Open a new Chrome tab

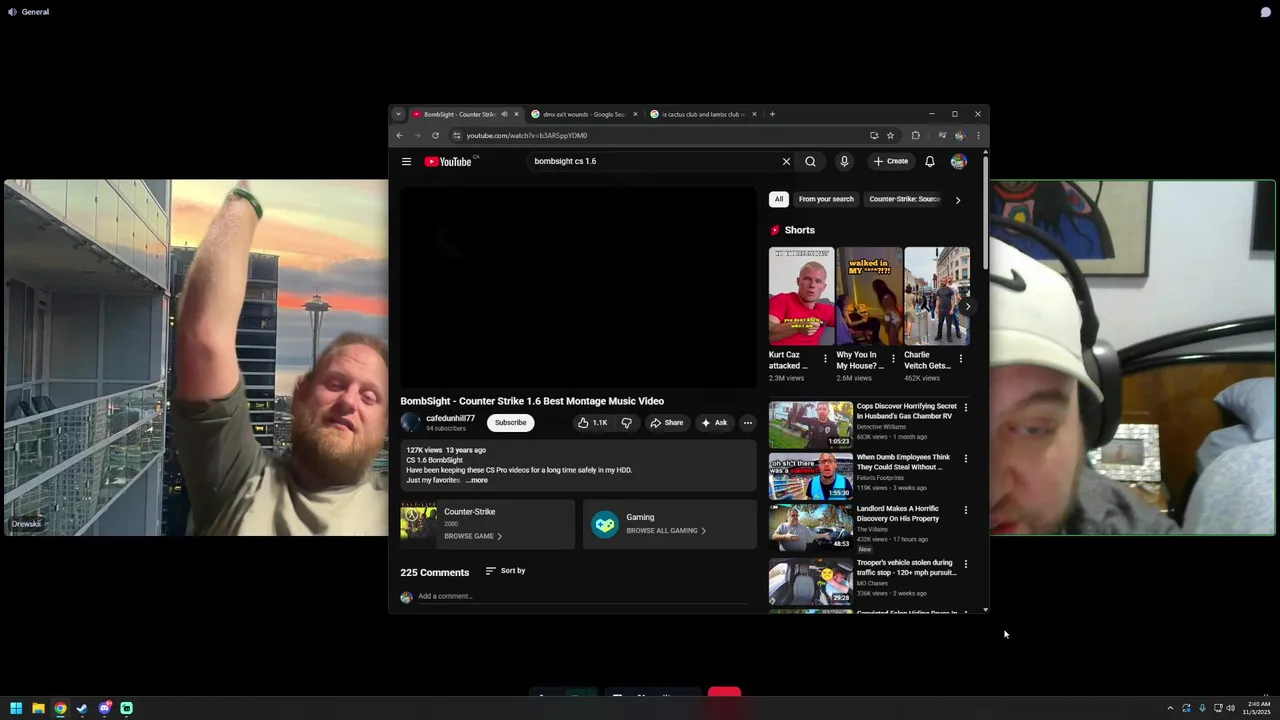(772, 114)
